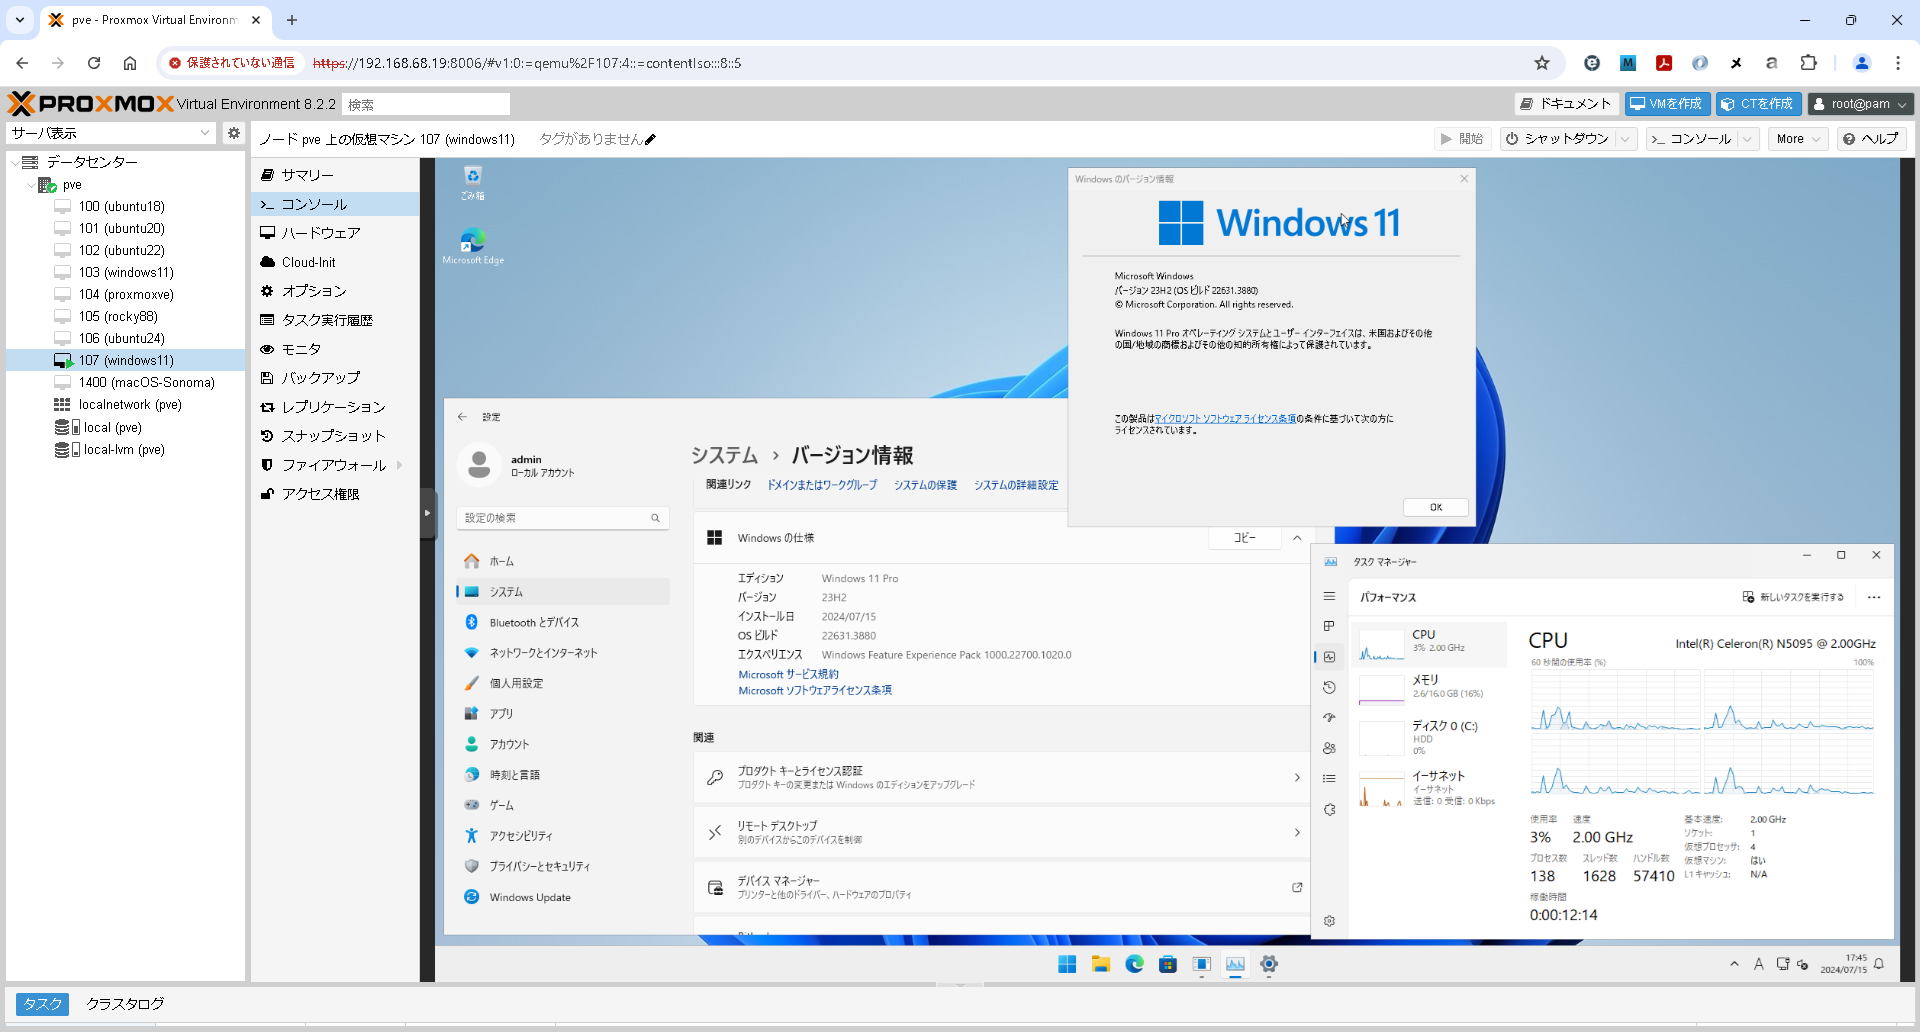
Task: Click the Copy (コピー) button for Windows specs
Action: pyautogui.click(x=1244, y=538)
